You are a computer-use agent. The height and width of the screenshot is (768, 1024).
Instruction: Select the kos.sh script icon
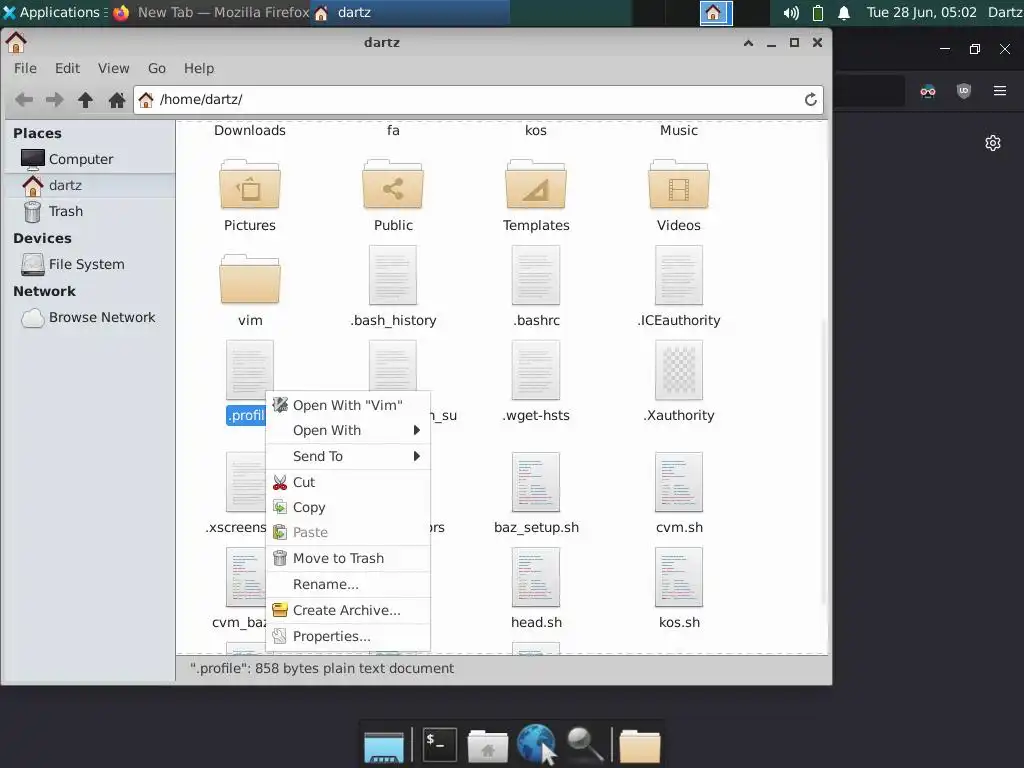pos(679,577)
